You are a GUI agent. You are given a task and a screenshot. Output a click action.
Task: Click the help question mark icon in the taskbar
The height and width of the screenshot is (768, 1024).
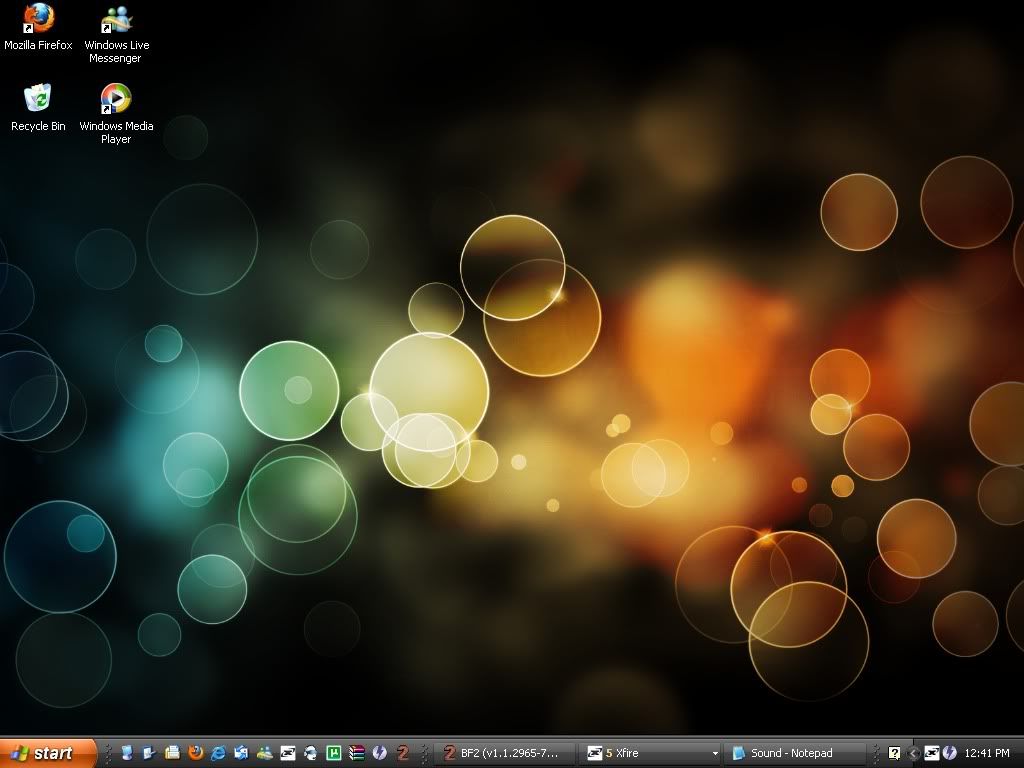[894, 753]
